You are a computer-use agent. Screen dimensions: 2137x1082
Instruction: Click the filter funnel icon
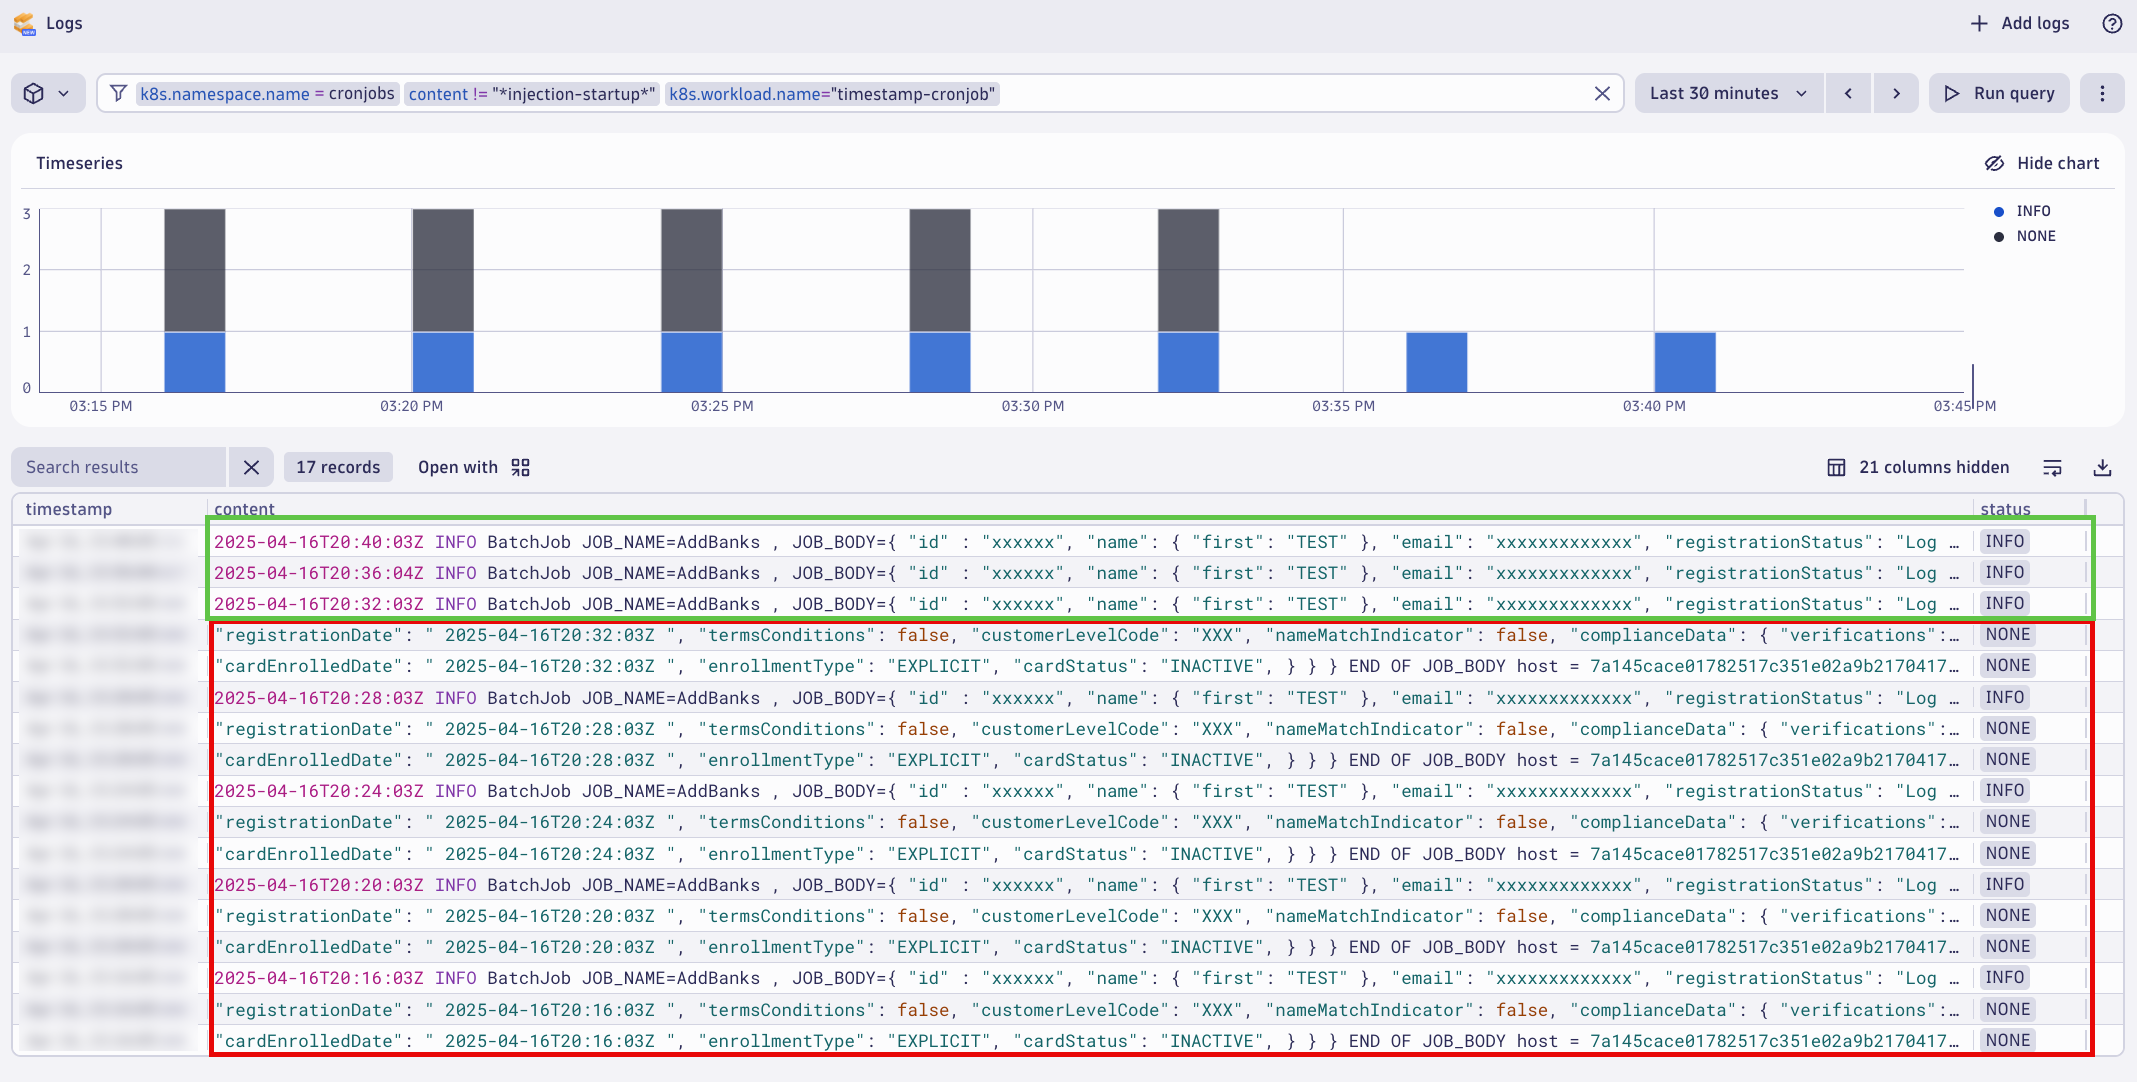point(118,93)
